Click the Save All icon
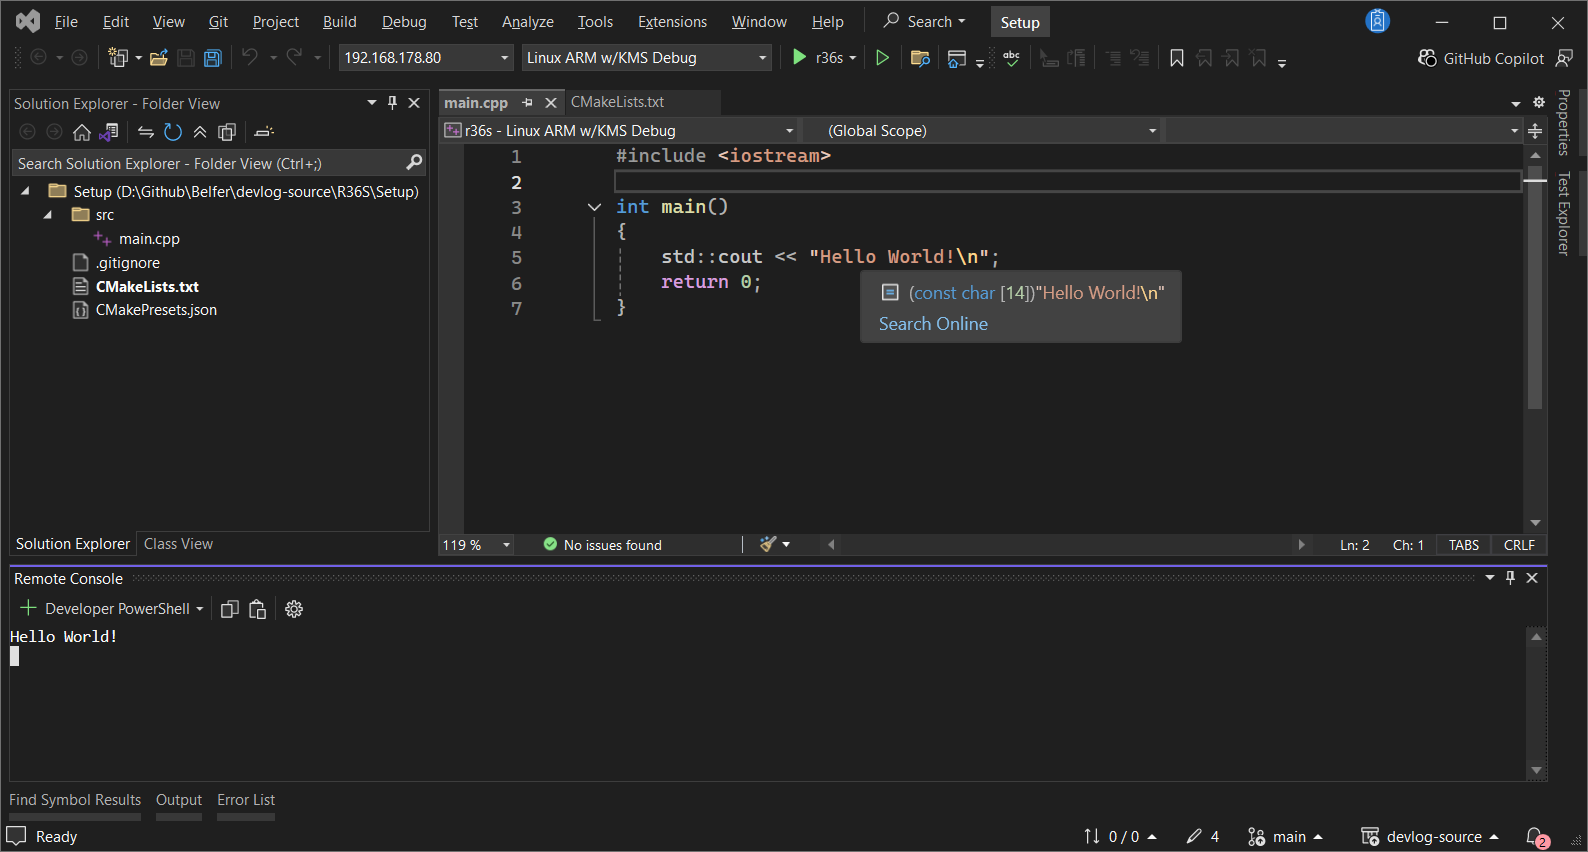 (213, 58)
